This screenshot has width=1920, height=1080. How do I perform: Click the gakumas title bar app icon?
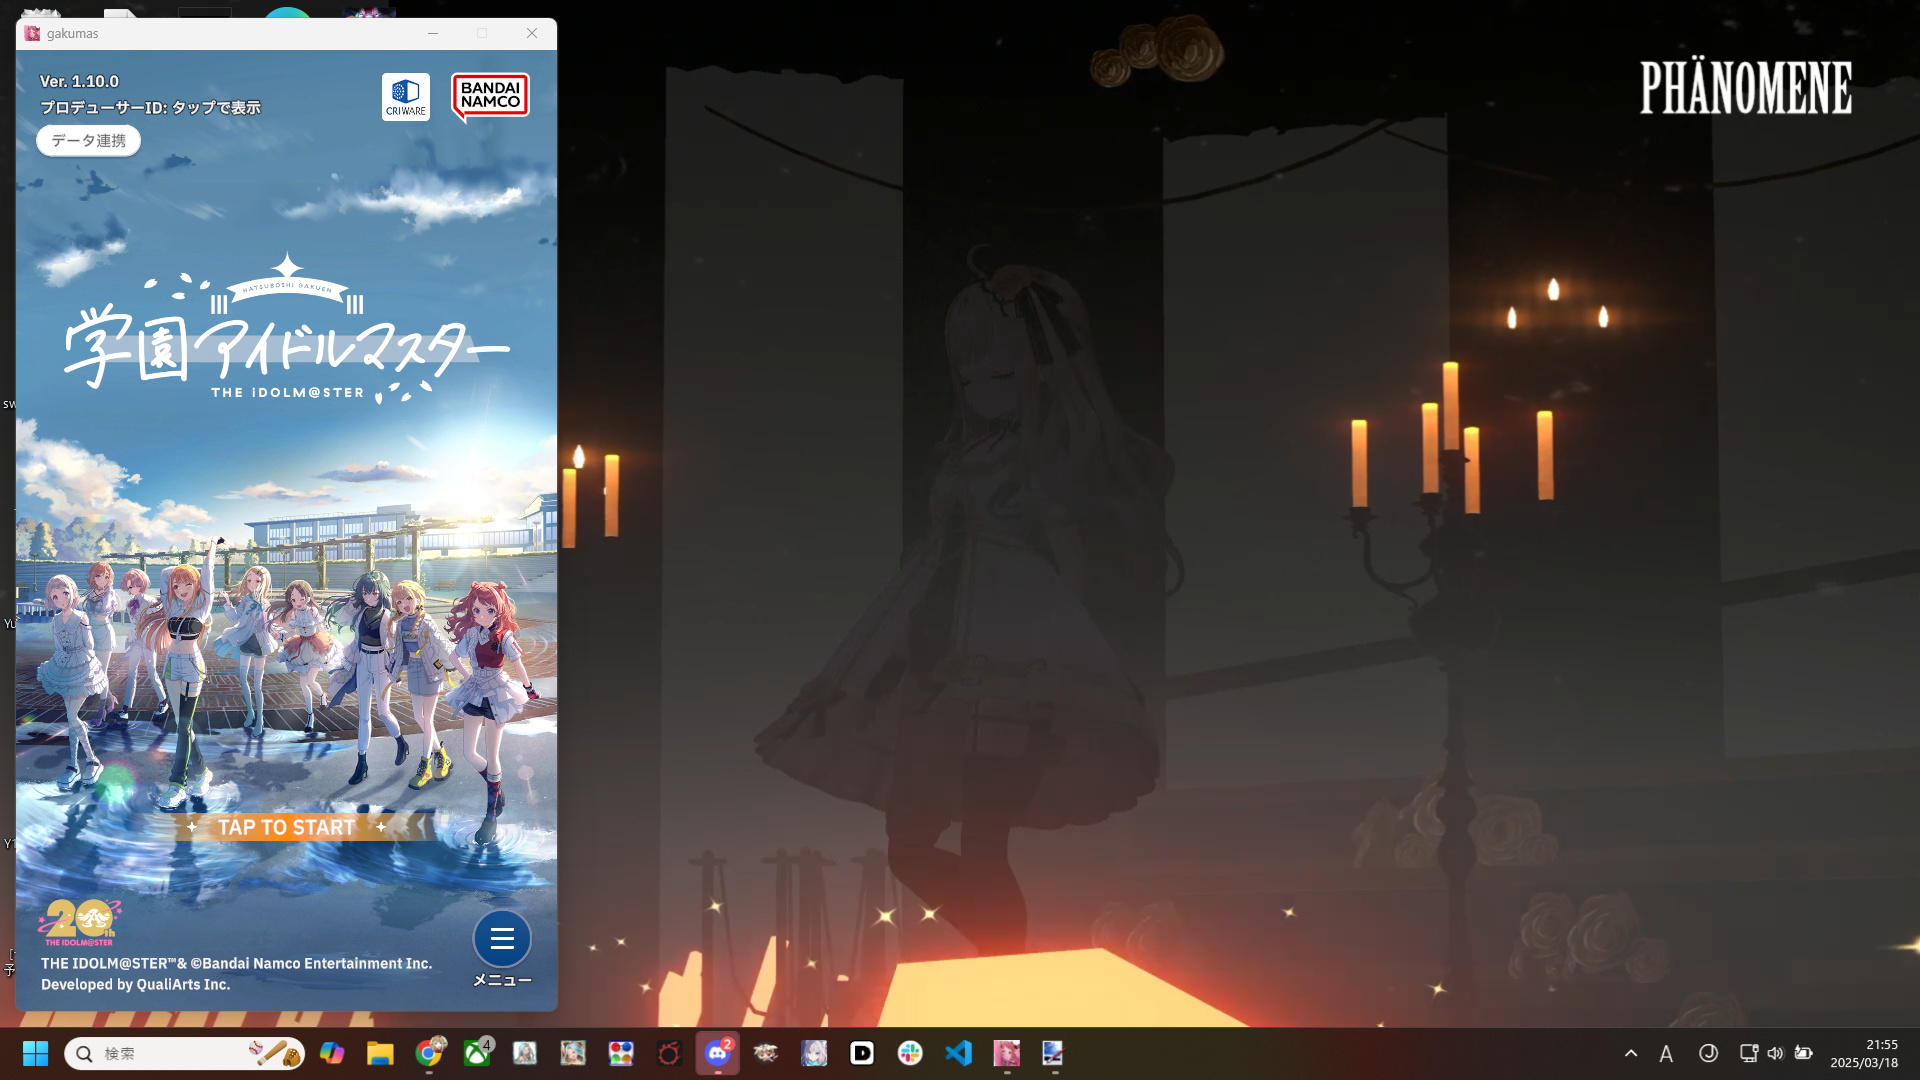pyautogui.click(x=33, y=33)
